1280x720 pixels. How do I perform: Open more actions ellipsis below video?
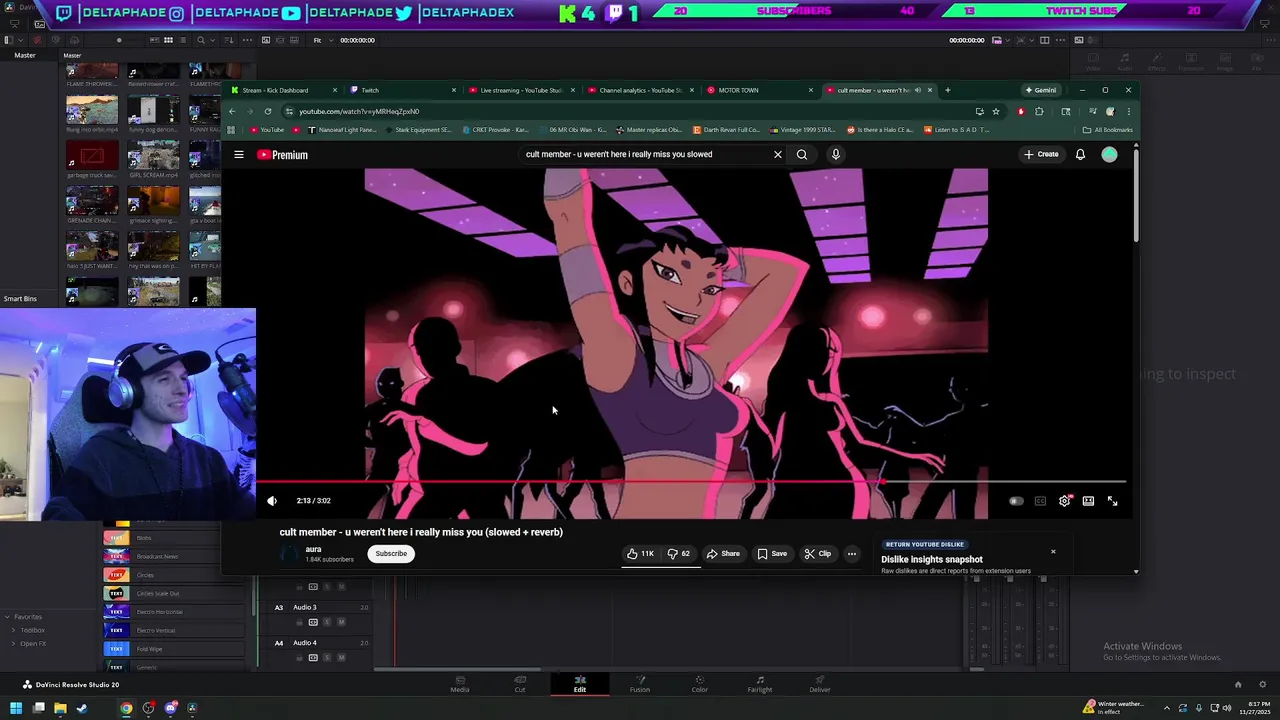pos(852,554)
